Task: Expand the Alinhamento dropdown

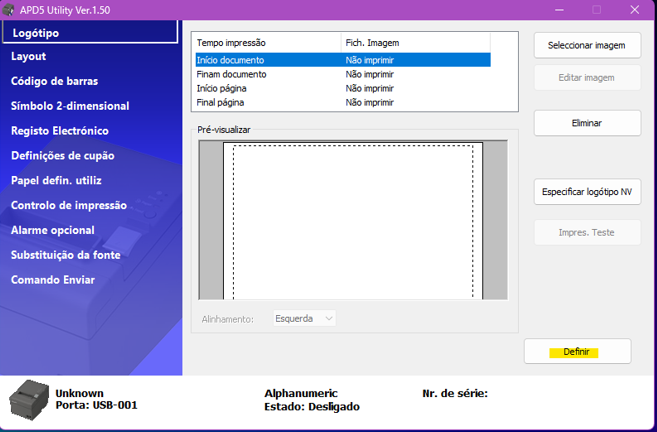Action: pos(305,319)
